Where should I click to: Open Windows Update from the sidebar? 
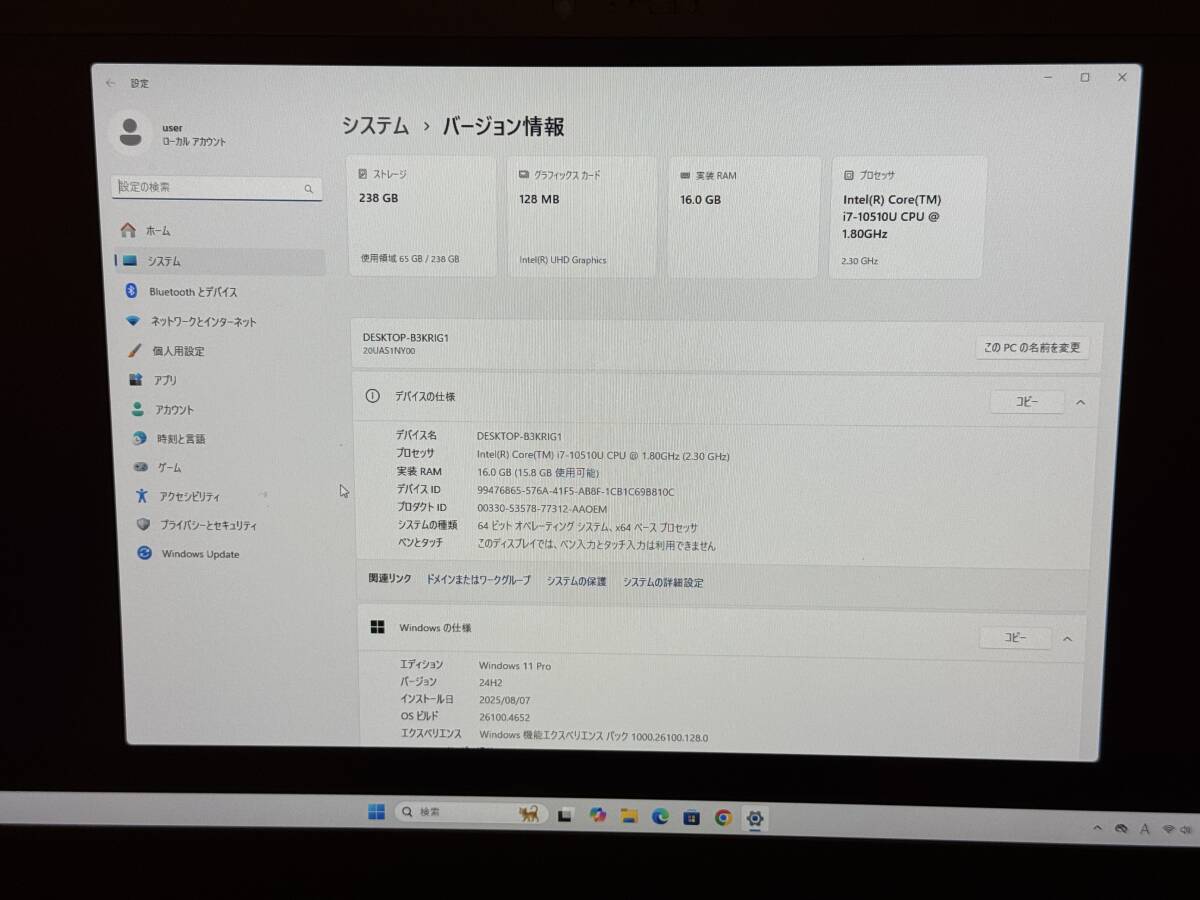point(197,554)
